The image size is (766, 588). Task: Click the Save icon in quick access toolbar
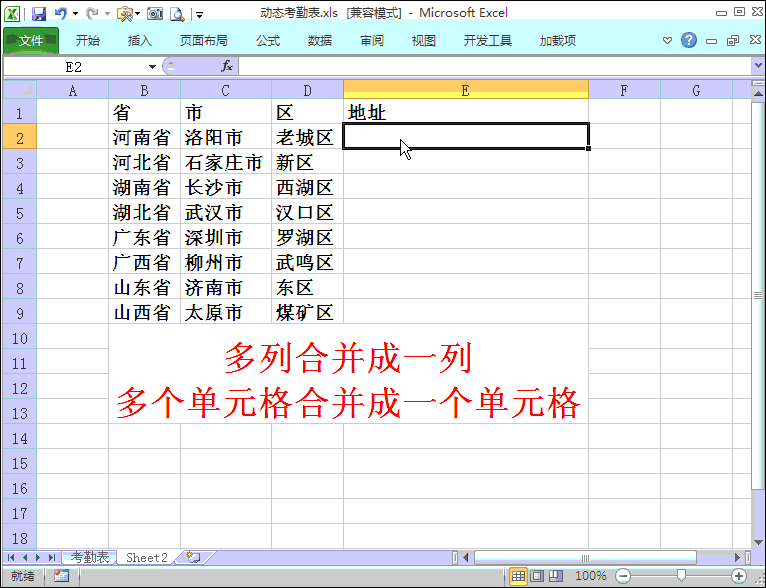coord(39,14)
